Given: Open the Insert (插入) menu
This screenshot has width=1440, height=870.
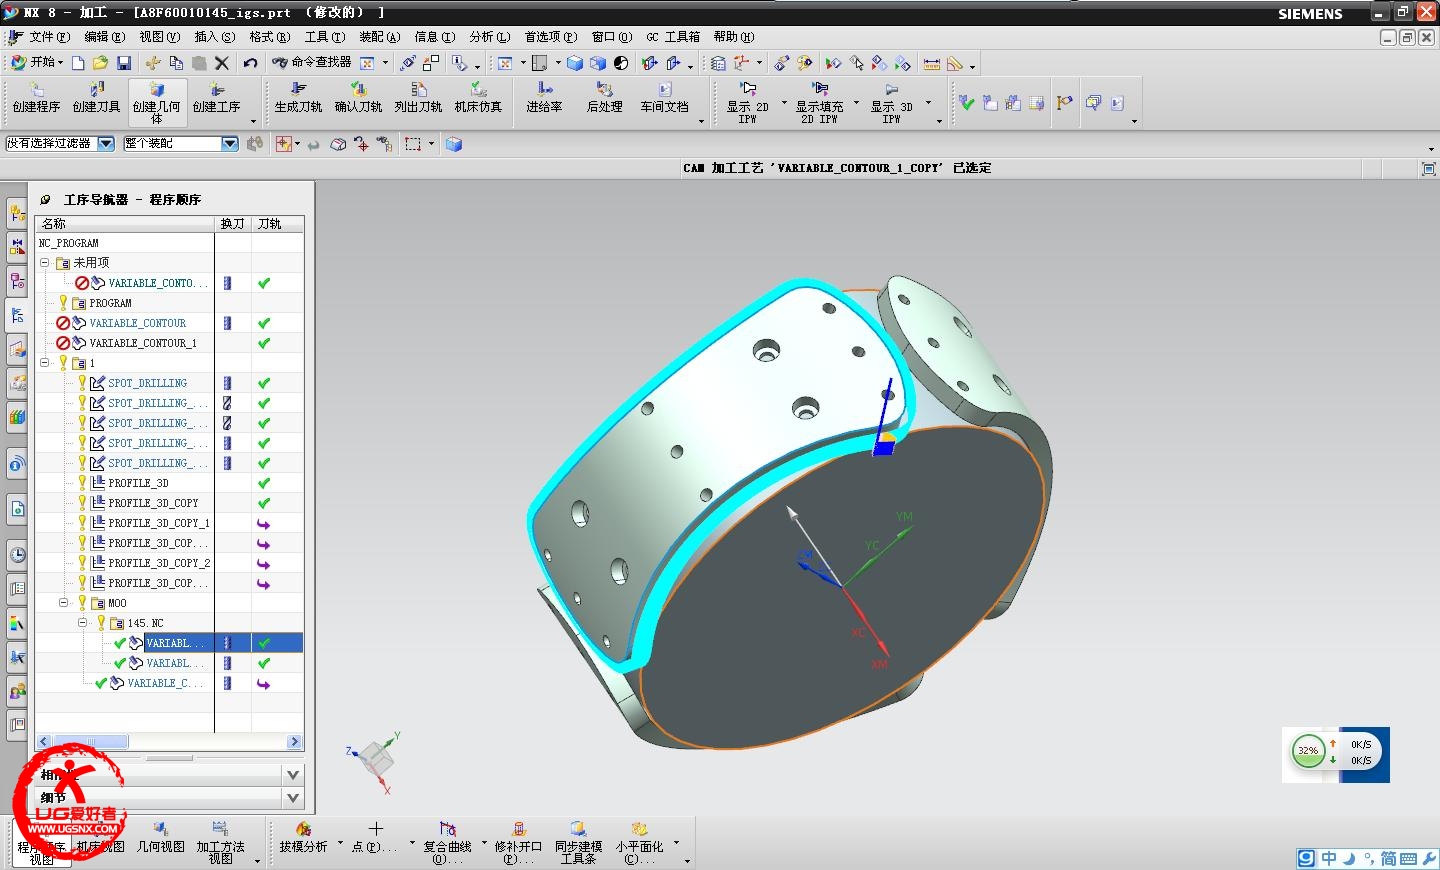Looking at the screenshot, I should 214,37.
